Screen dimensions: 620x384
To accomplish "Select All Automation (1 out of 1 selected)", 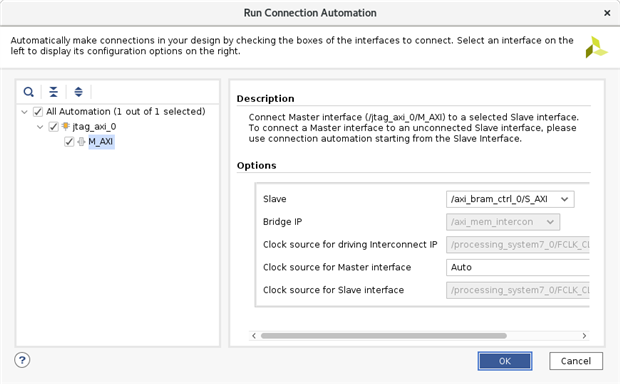I will coord(126,112).
